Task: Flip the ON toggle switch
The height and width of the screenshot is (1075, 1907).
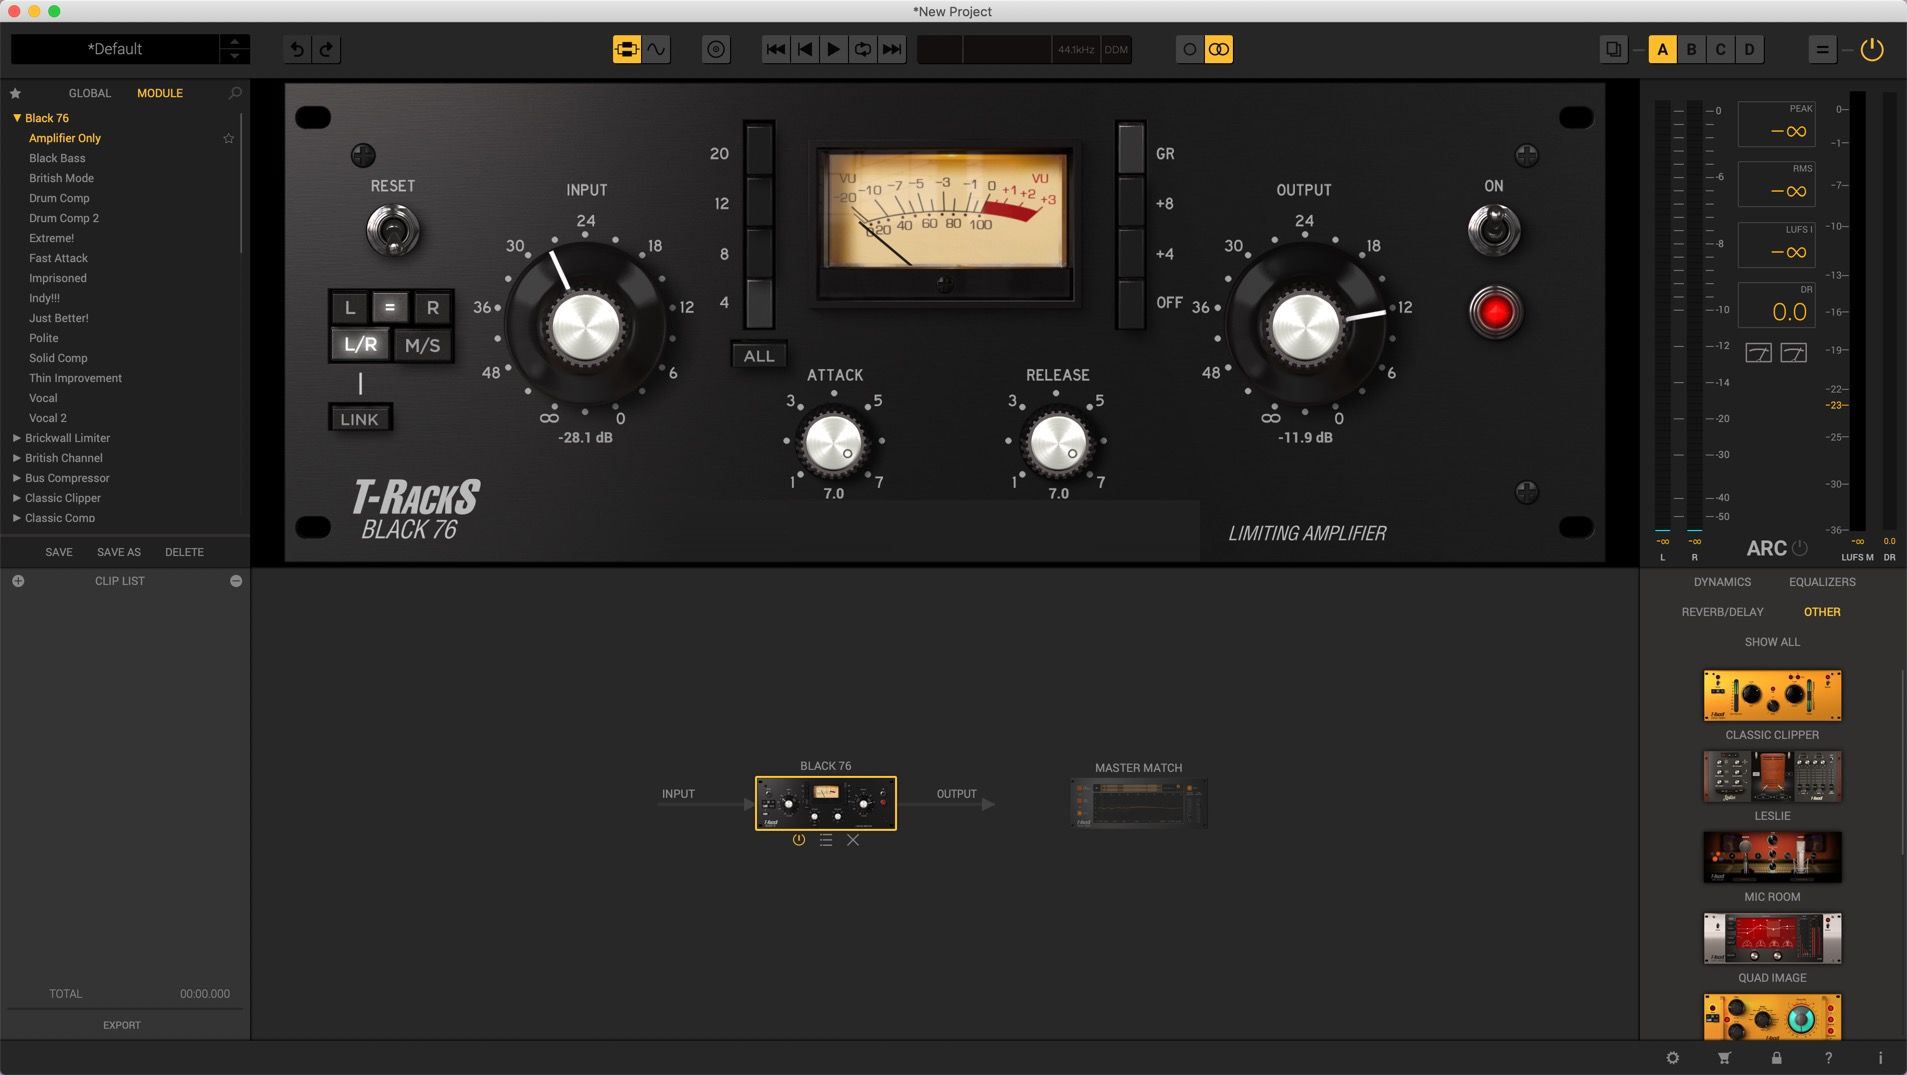Action: coord(1494,230)
